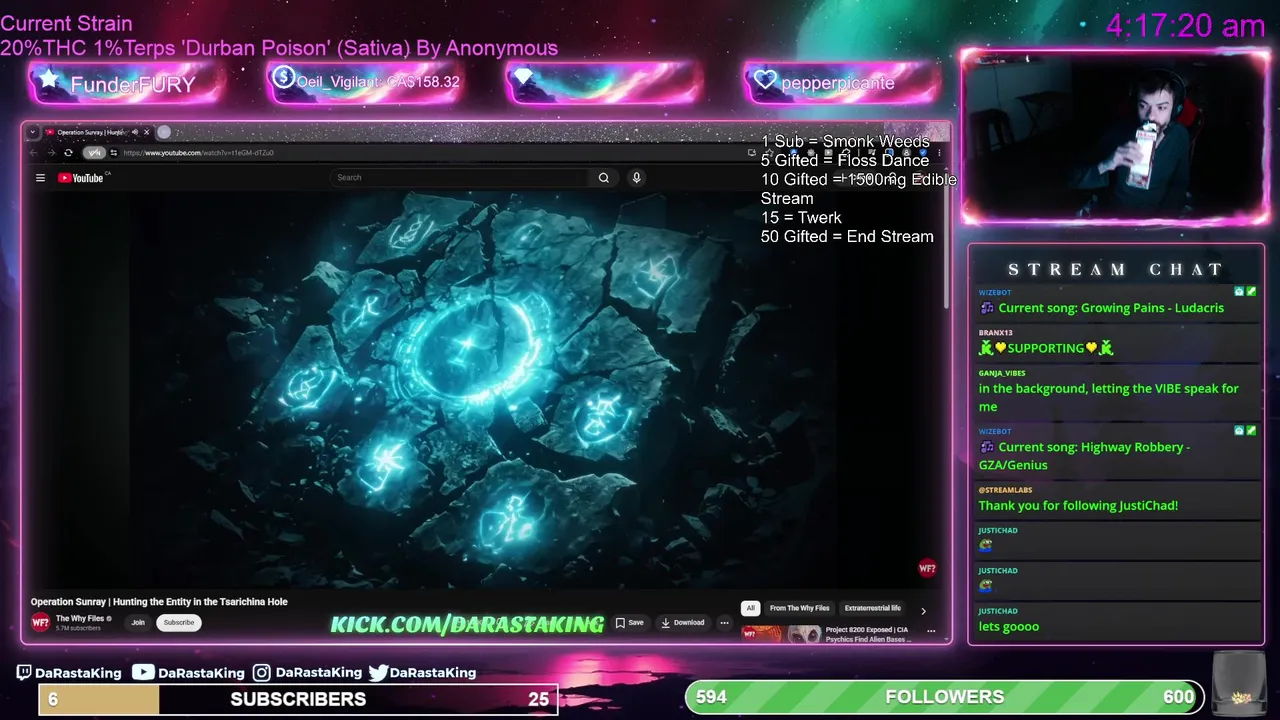Viewport: 1280px width, 720px height.
Task: Click the heart icon on the empty banner
Action: 523,77
